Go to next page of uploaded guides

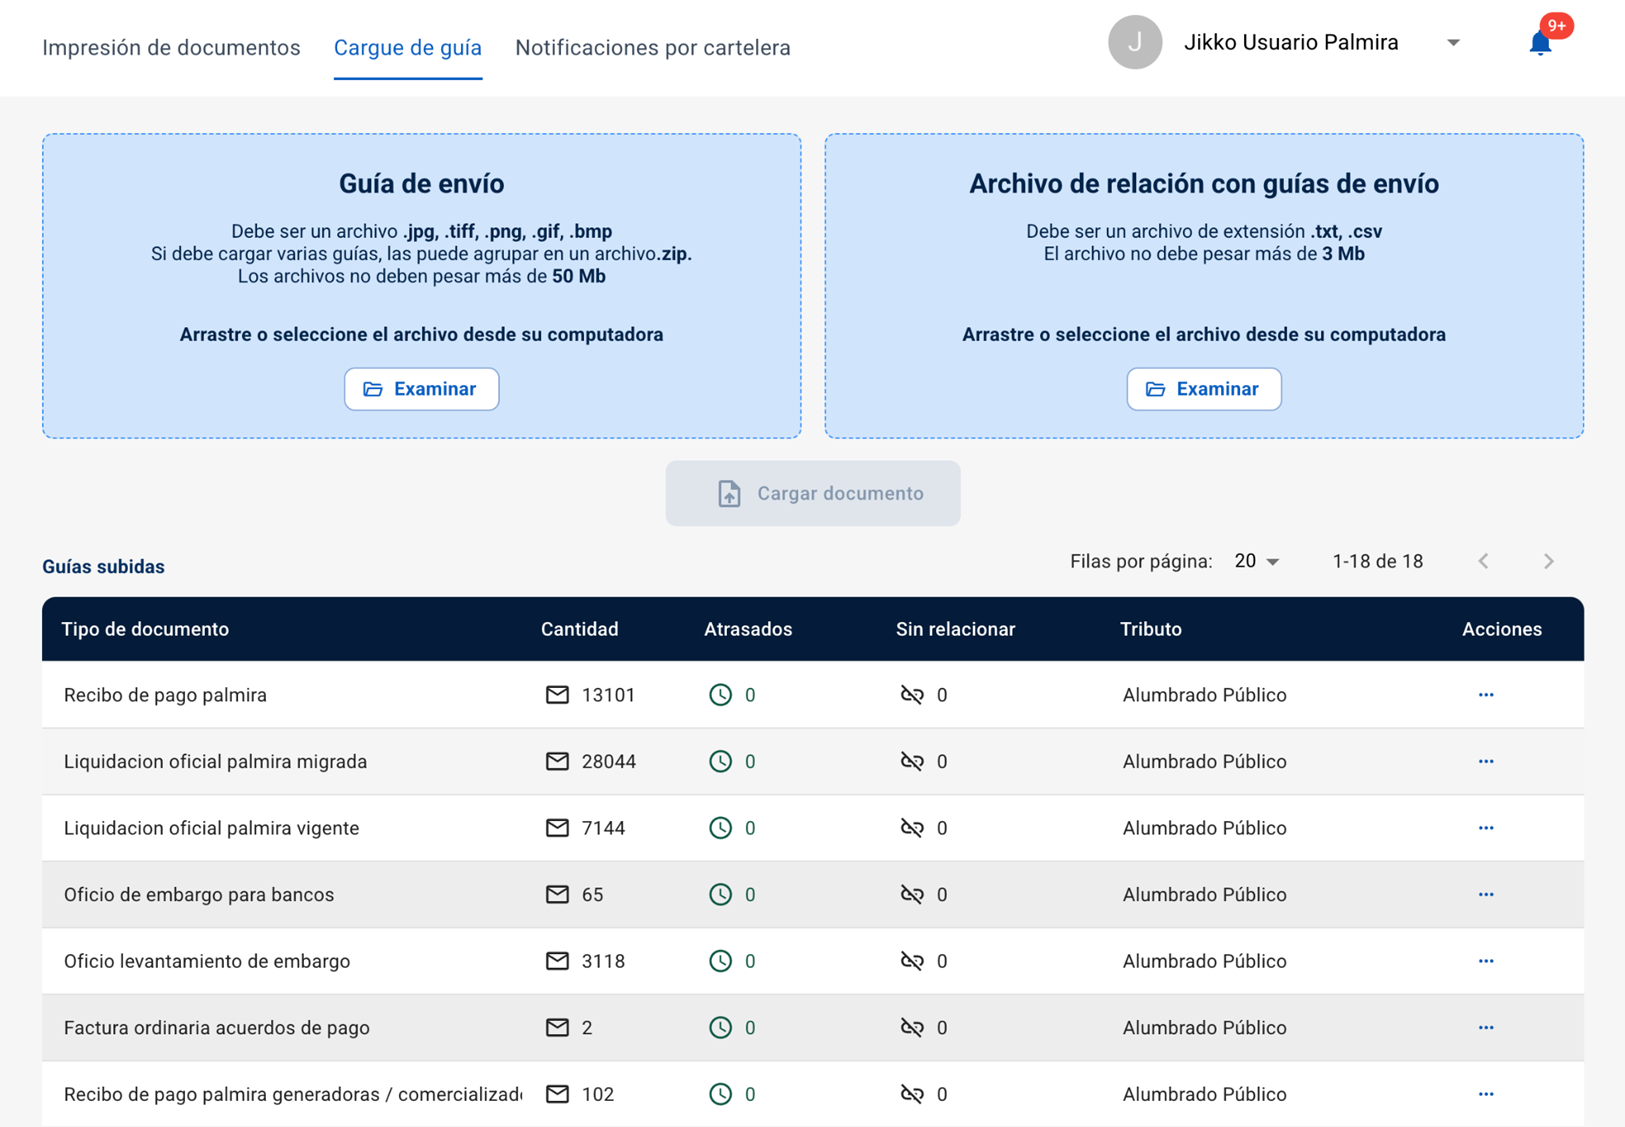click(x=1548, y=562)
